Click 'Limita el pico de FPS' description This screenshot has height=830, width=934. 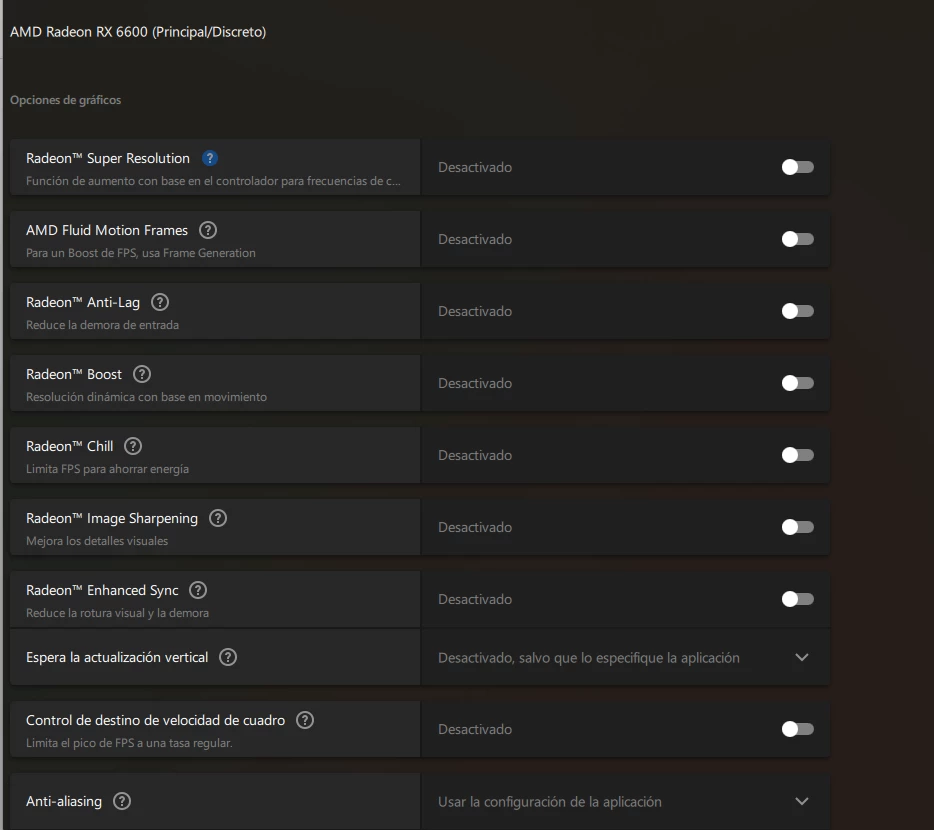(x=129, y=743)
